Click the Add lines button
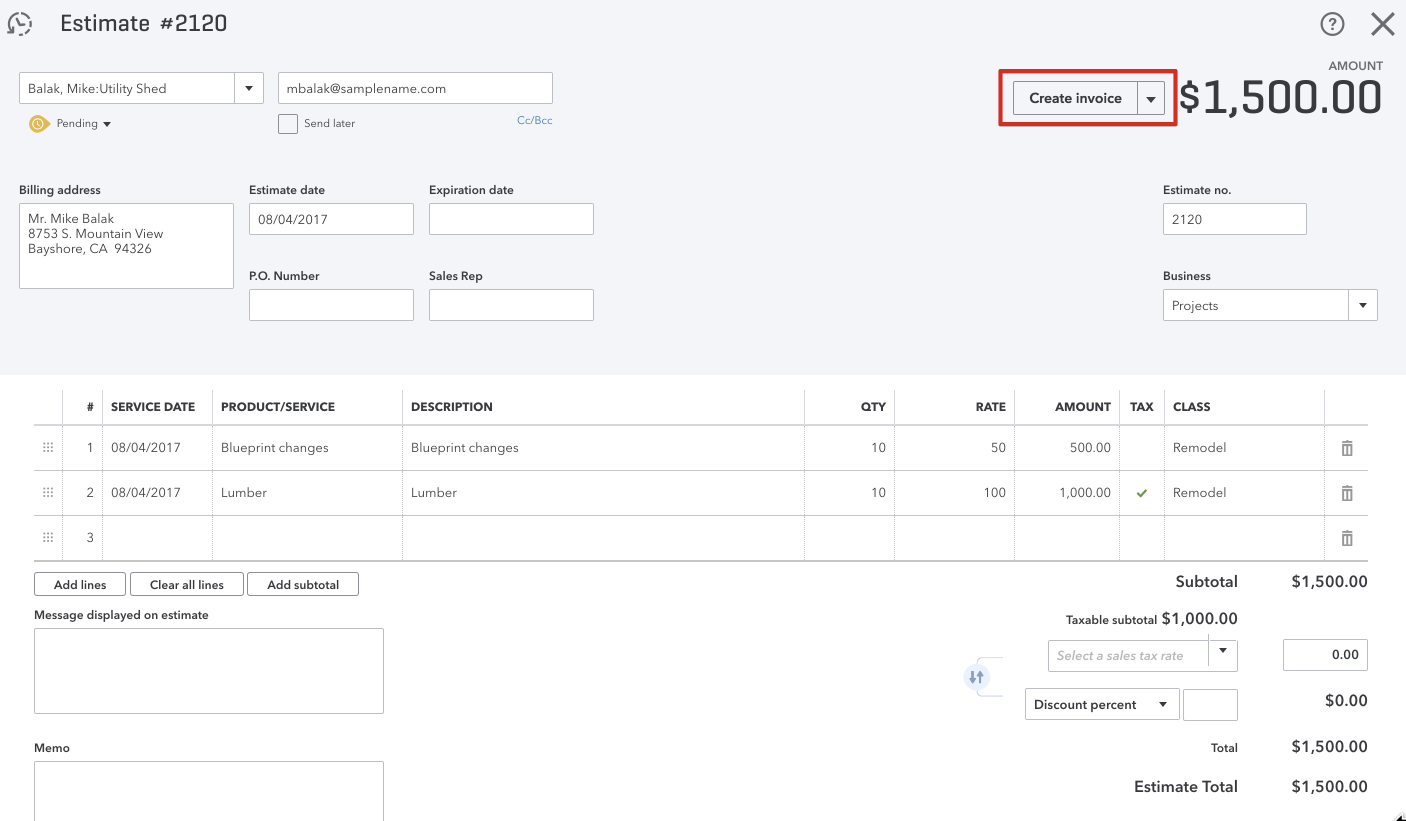The width and height of the screenshot is (1406, 821). [80, 585]
